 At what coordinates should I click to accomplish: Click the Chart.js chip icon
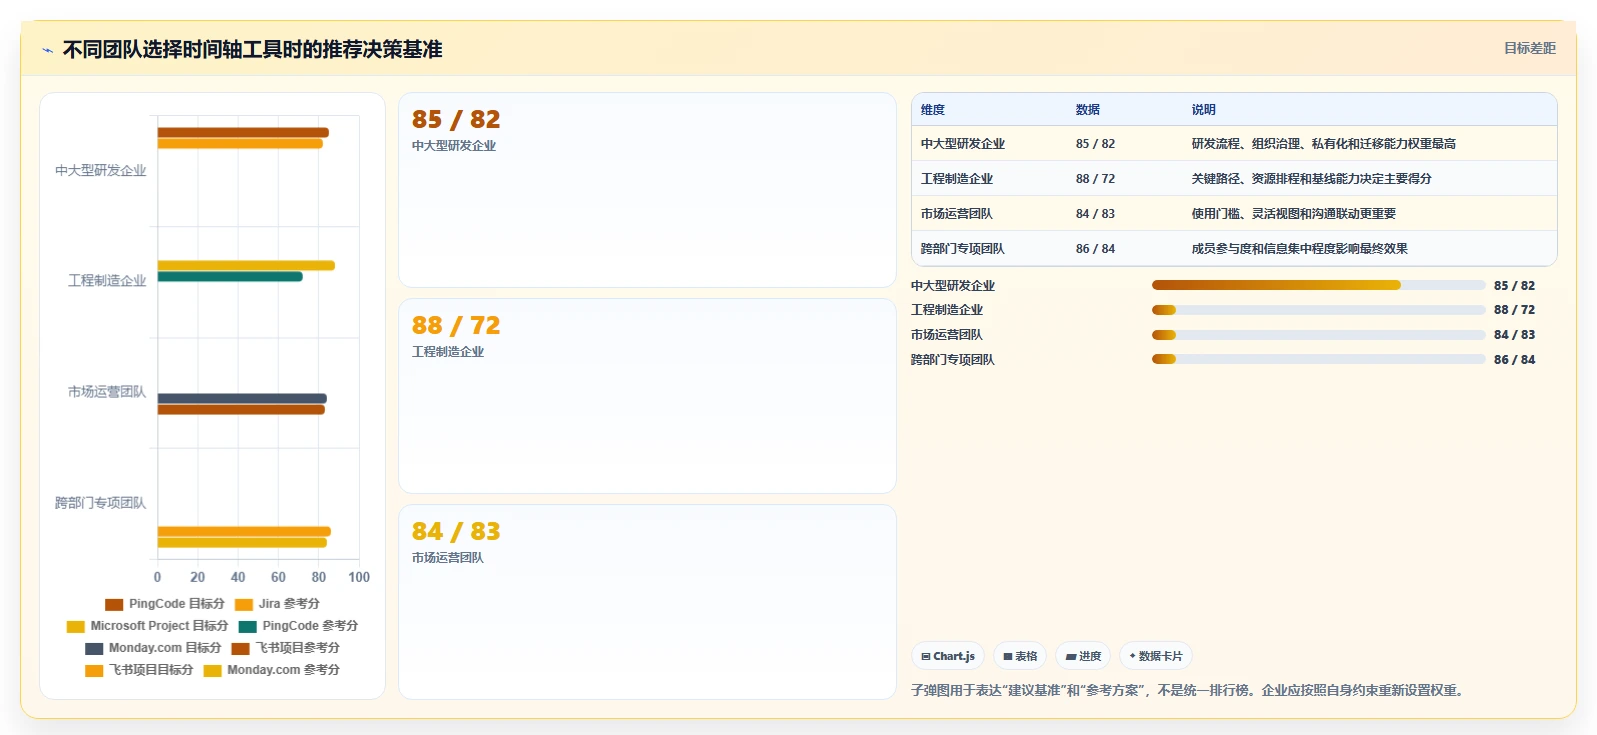tap(926, 657)
